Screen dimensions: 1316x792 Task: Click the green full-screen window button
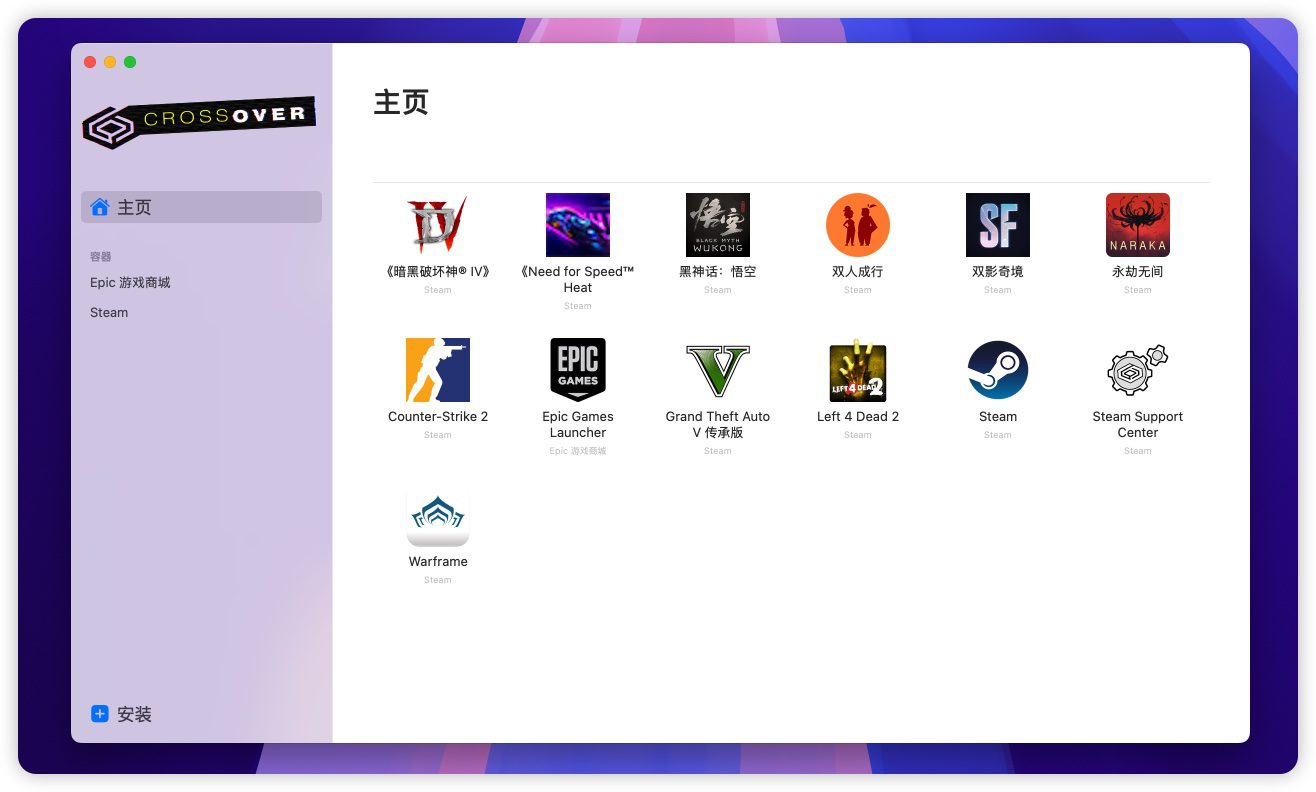[130, 62]
